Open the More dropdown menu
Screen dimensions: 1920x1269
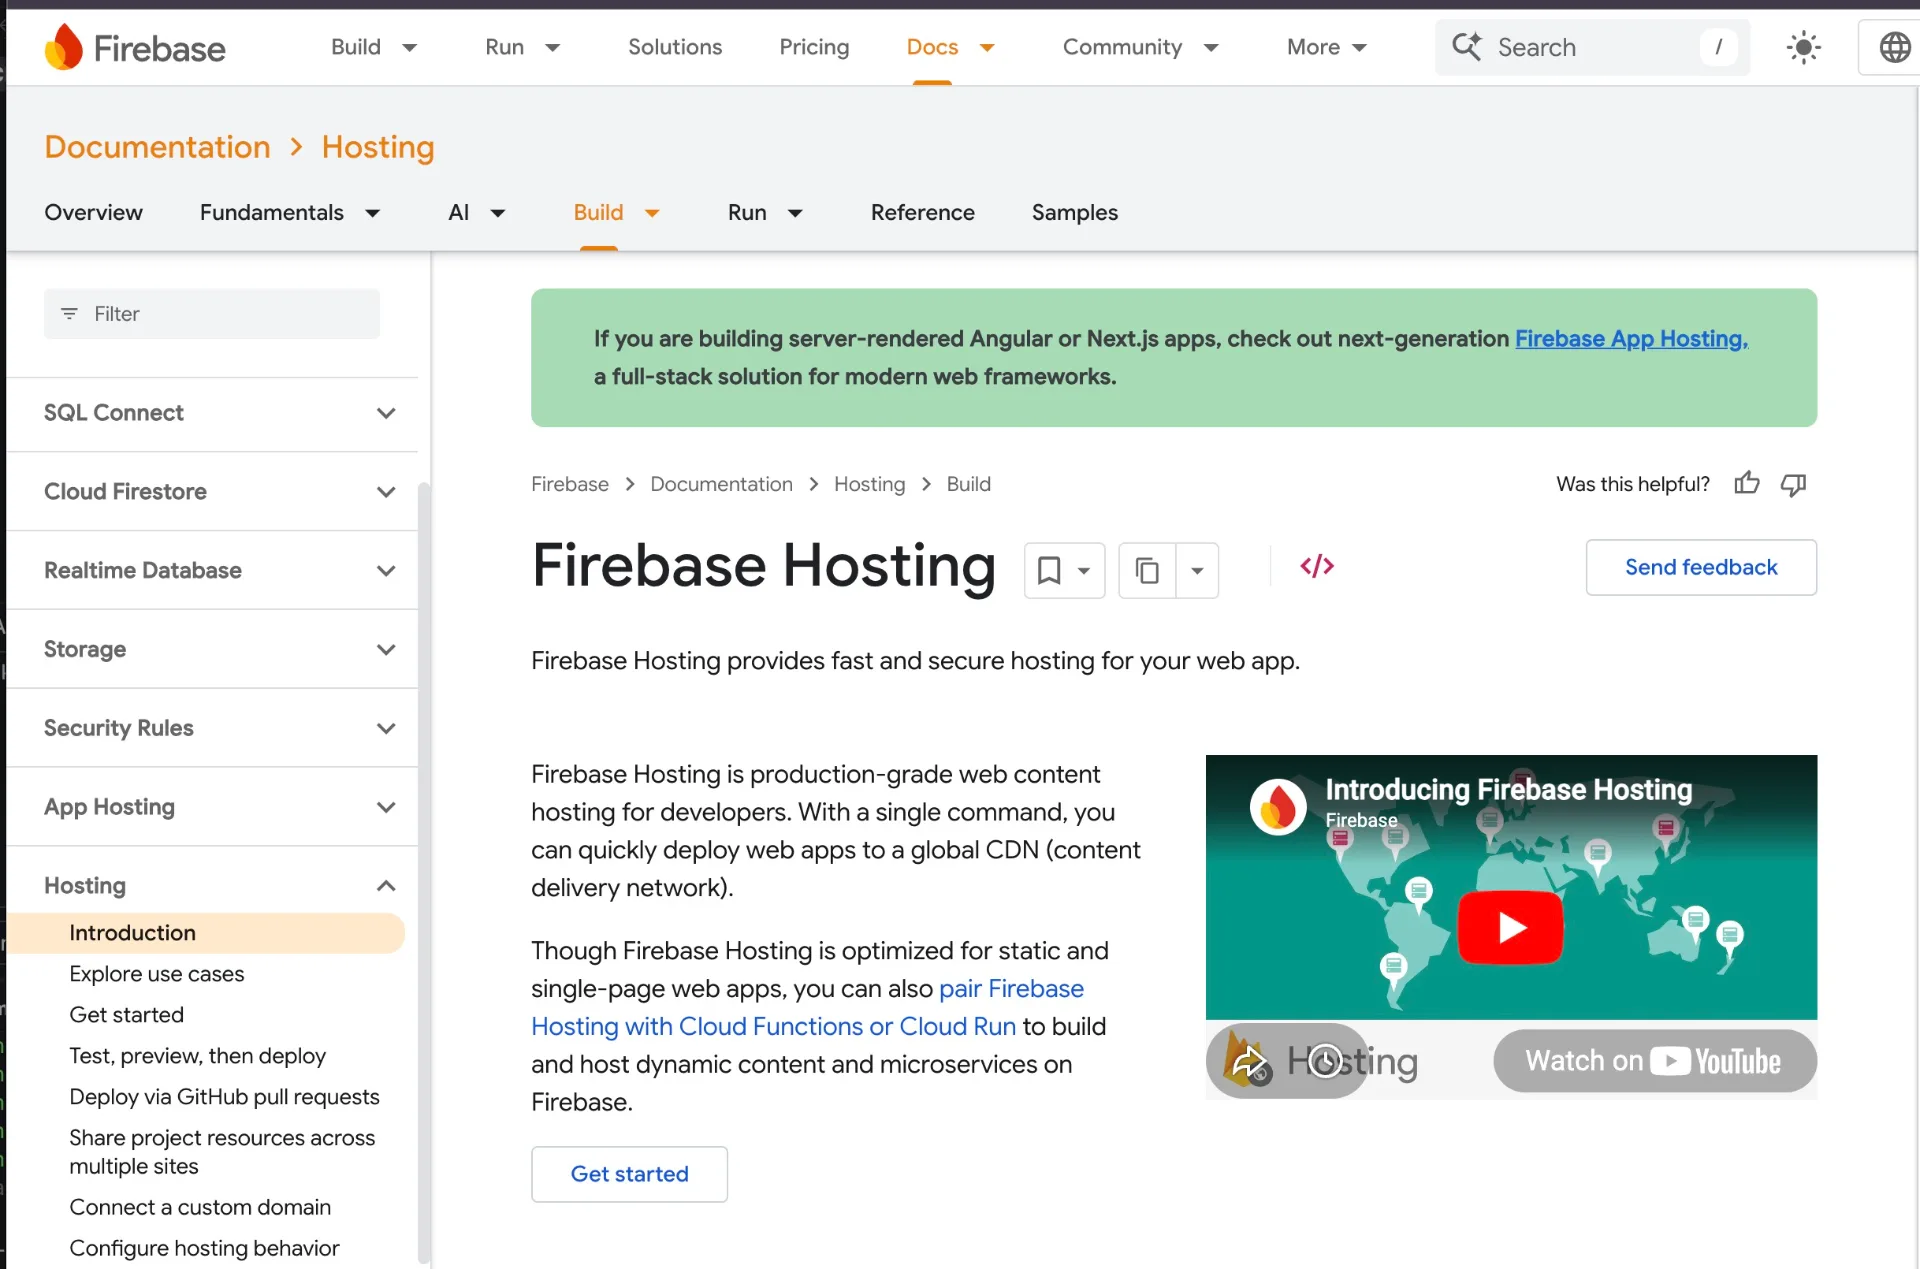(x=1327, y=47)
